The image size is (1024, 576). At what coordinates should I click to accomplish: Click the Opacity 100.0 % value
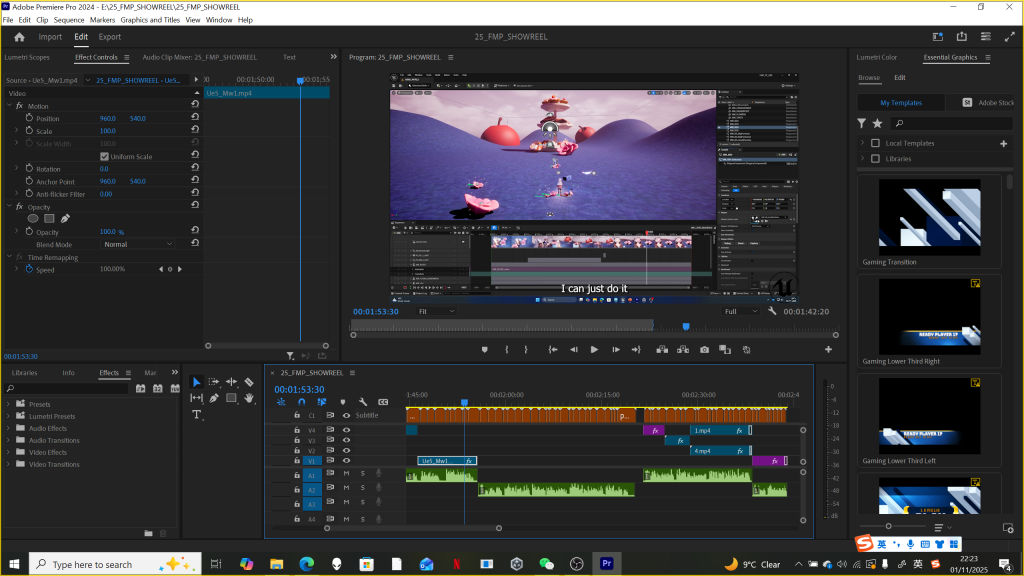coord(108,232)
